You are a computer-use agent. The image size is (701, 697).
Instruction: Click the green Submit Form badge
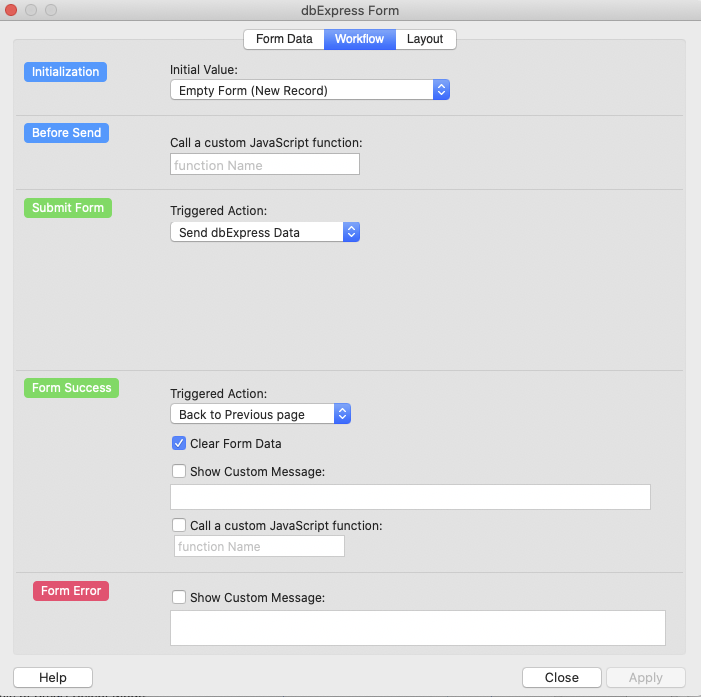pos(68,208)
